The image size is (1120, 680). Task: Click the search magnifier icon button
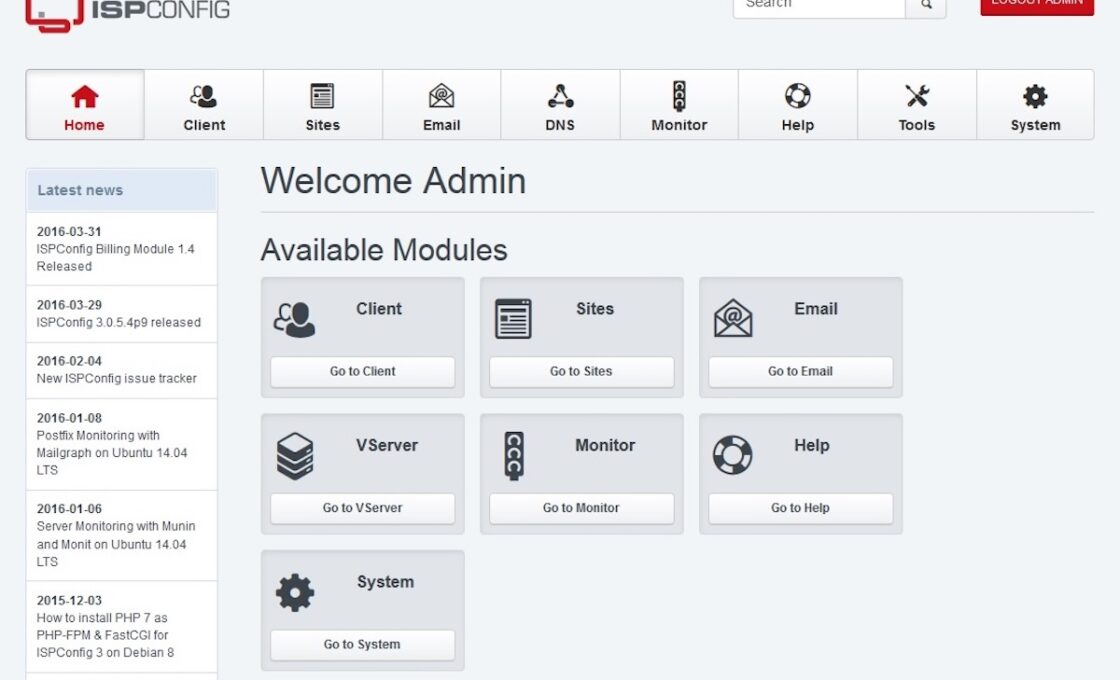tap(926, 5)
